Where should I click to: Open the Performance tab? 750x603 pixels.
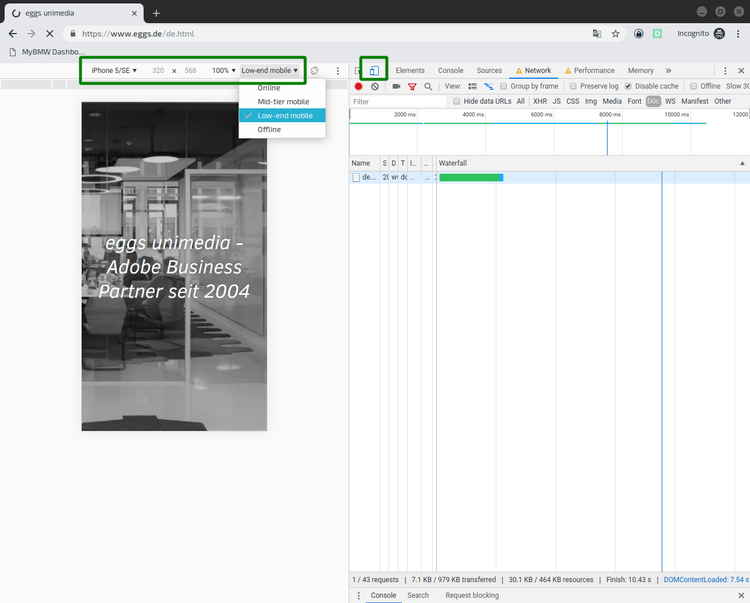pyautogui.click(x=589, y=71)
